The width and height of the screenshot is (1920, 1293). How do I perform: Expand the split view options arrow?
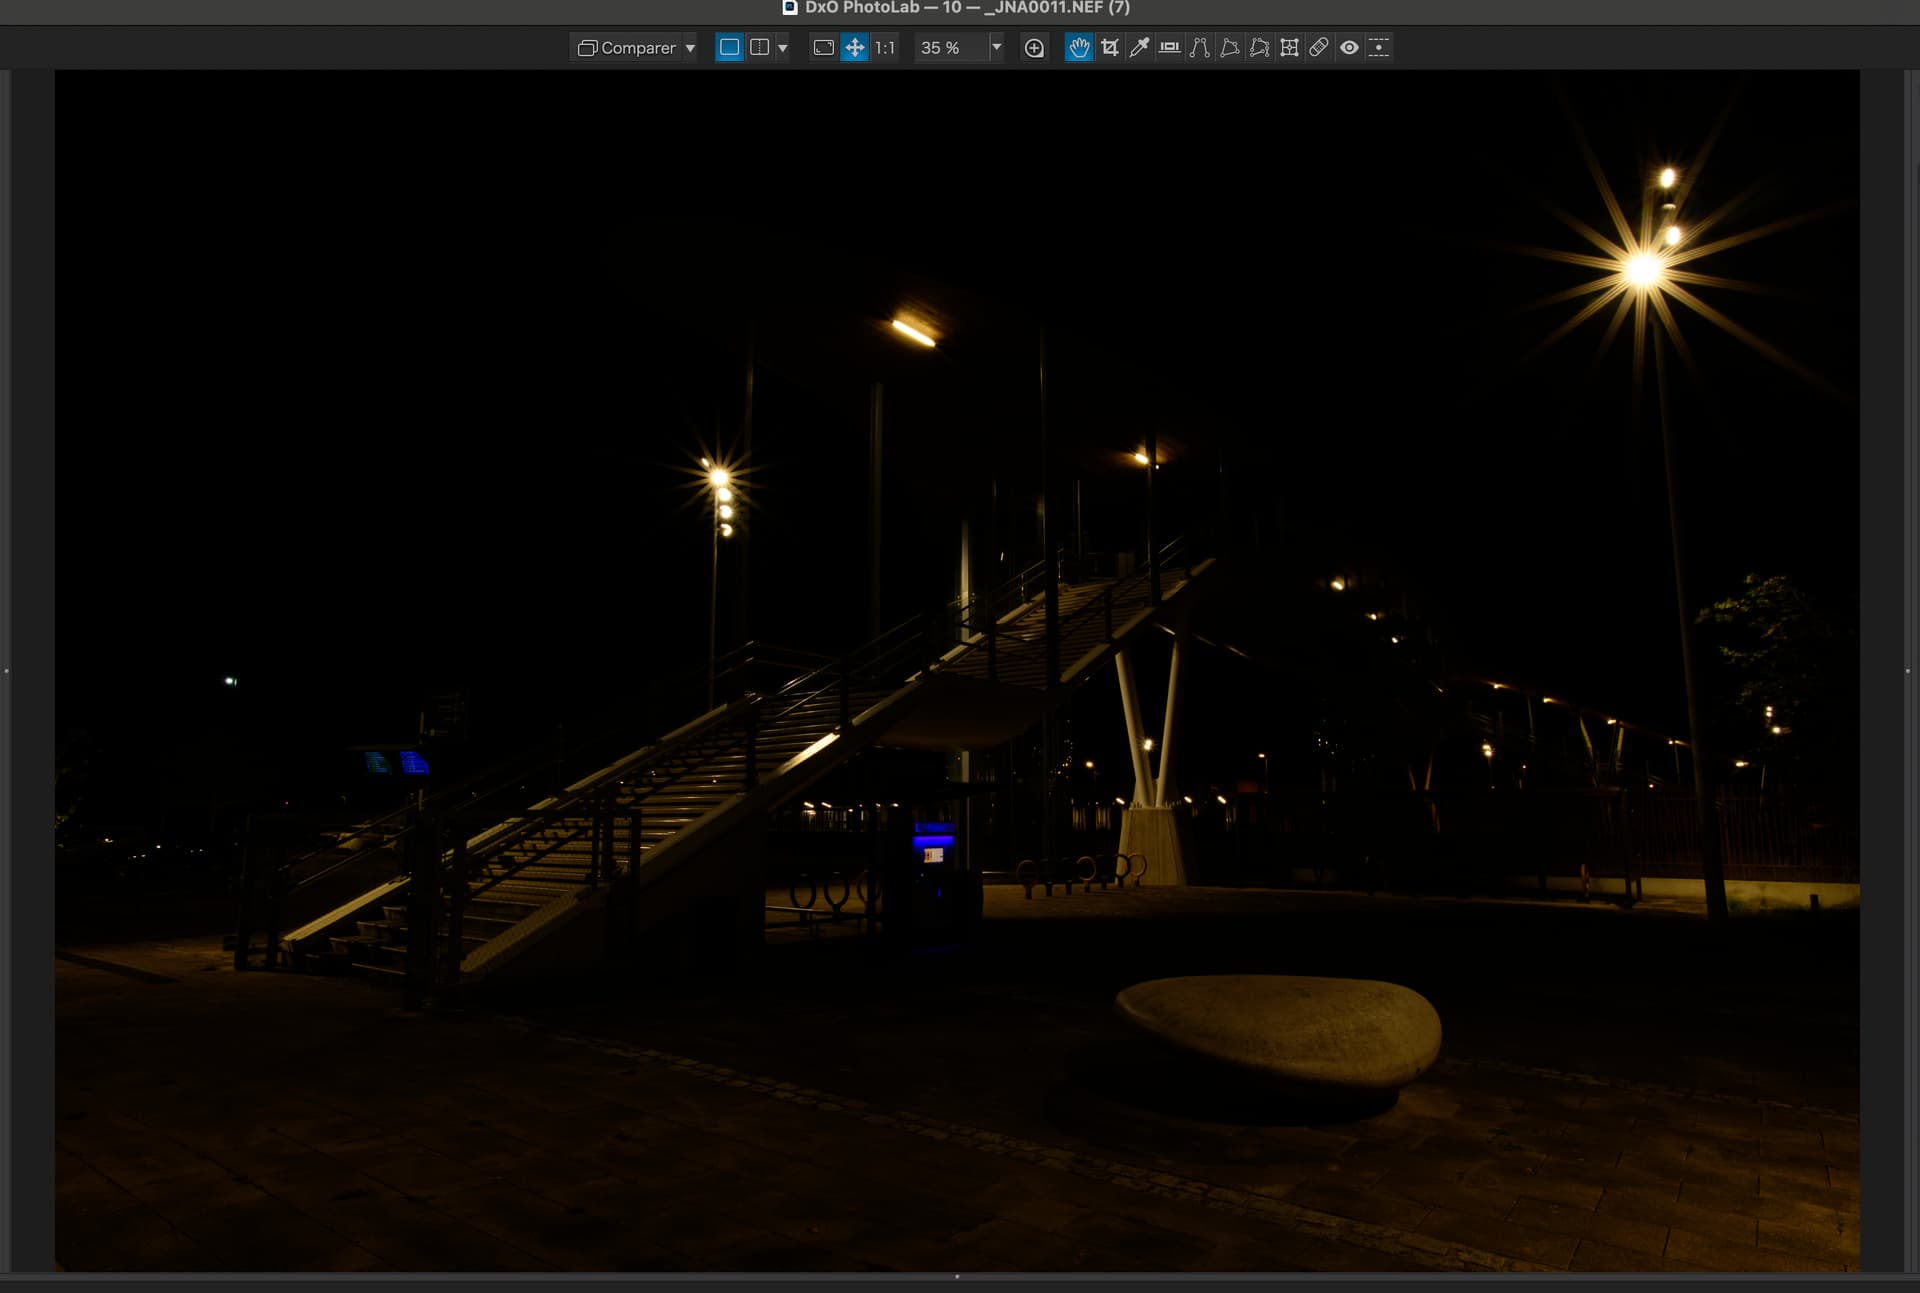click(783, 48)
